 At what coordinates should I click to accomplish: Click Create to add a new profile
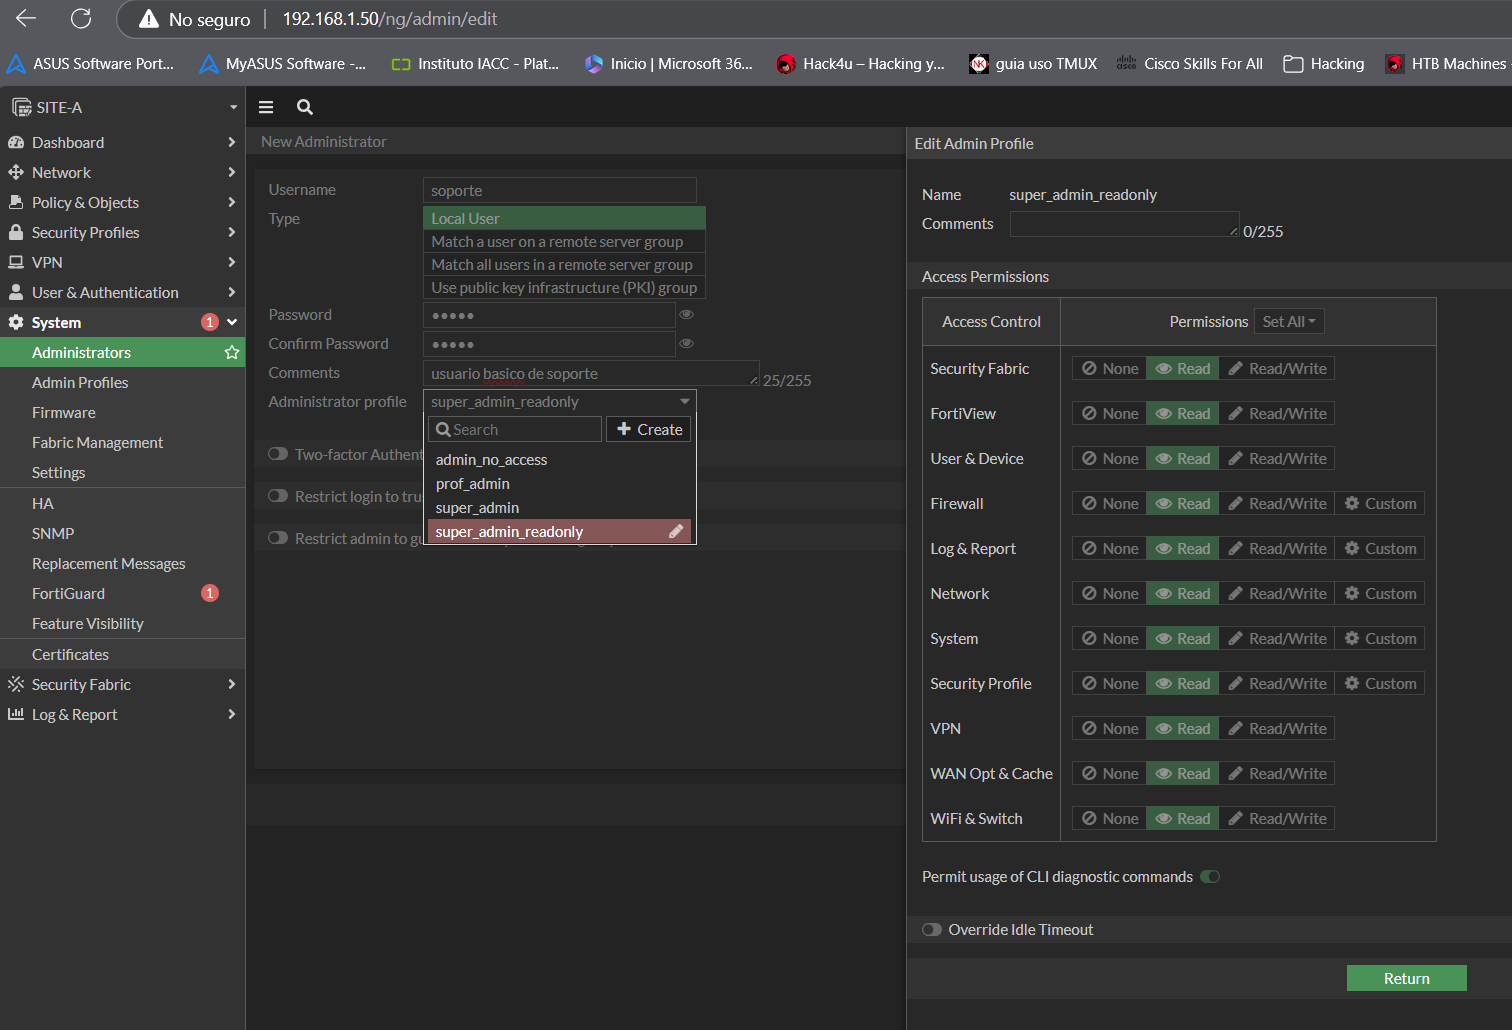pyautogui.click(x=649, y=429)
